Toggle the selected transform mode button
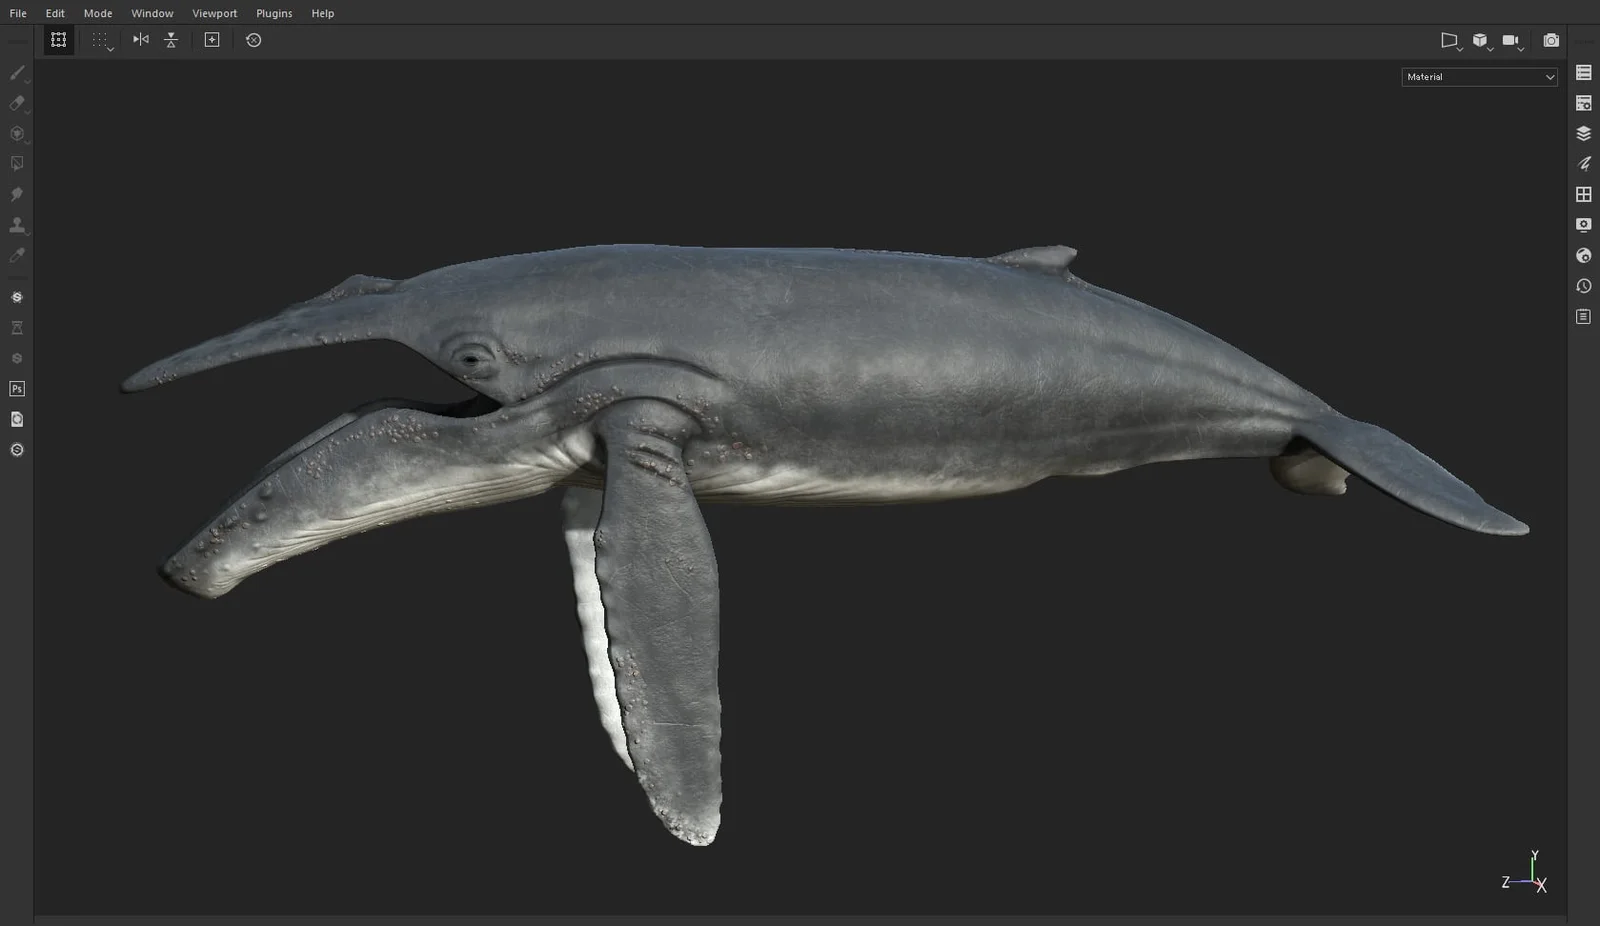The image size is (1600, 926). (x=57, y=40)
